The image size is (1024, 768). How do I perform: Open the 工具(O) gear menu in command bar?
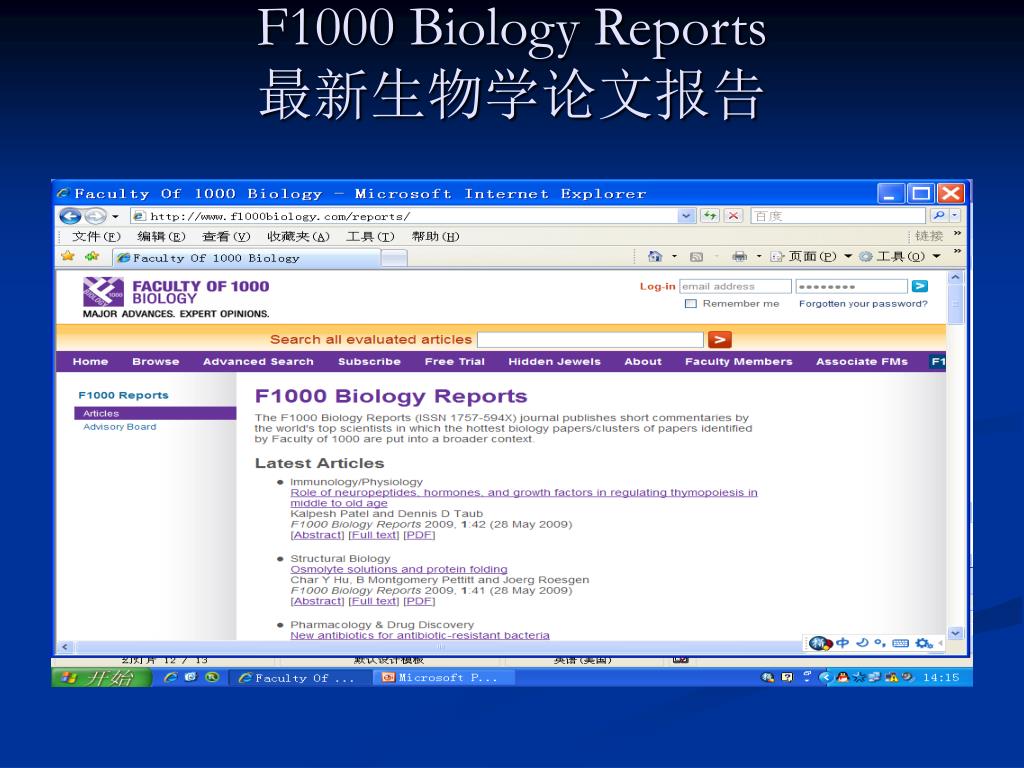pyautogui.click(x=900, y=257)
